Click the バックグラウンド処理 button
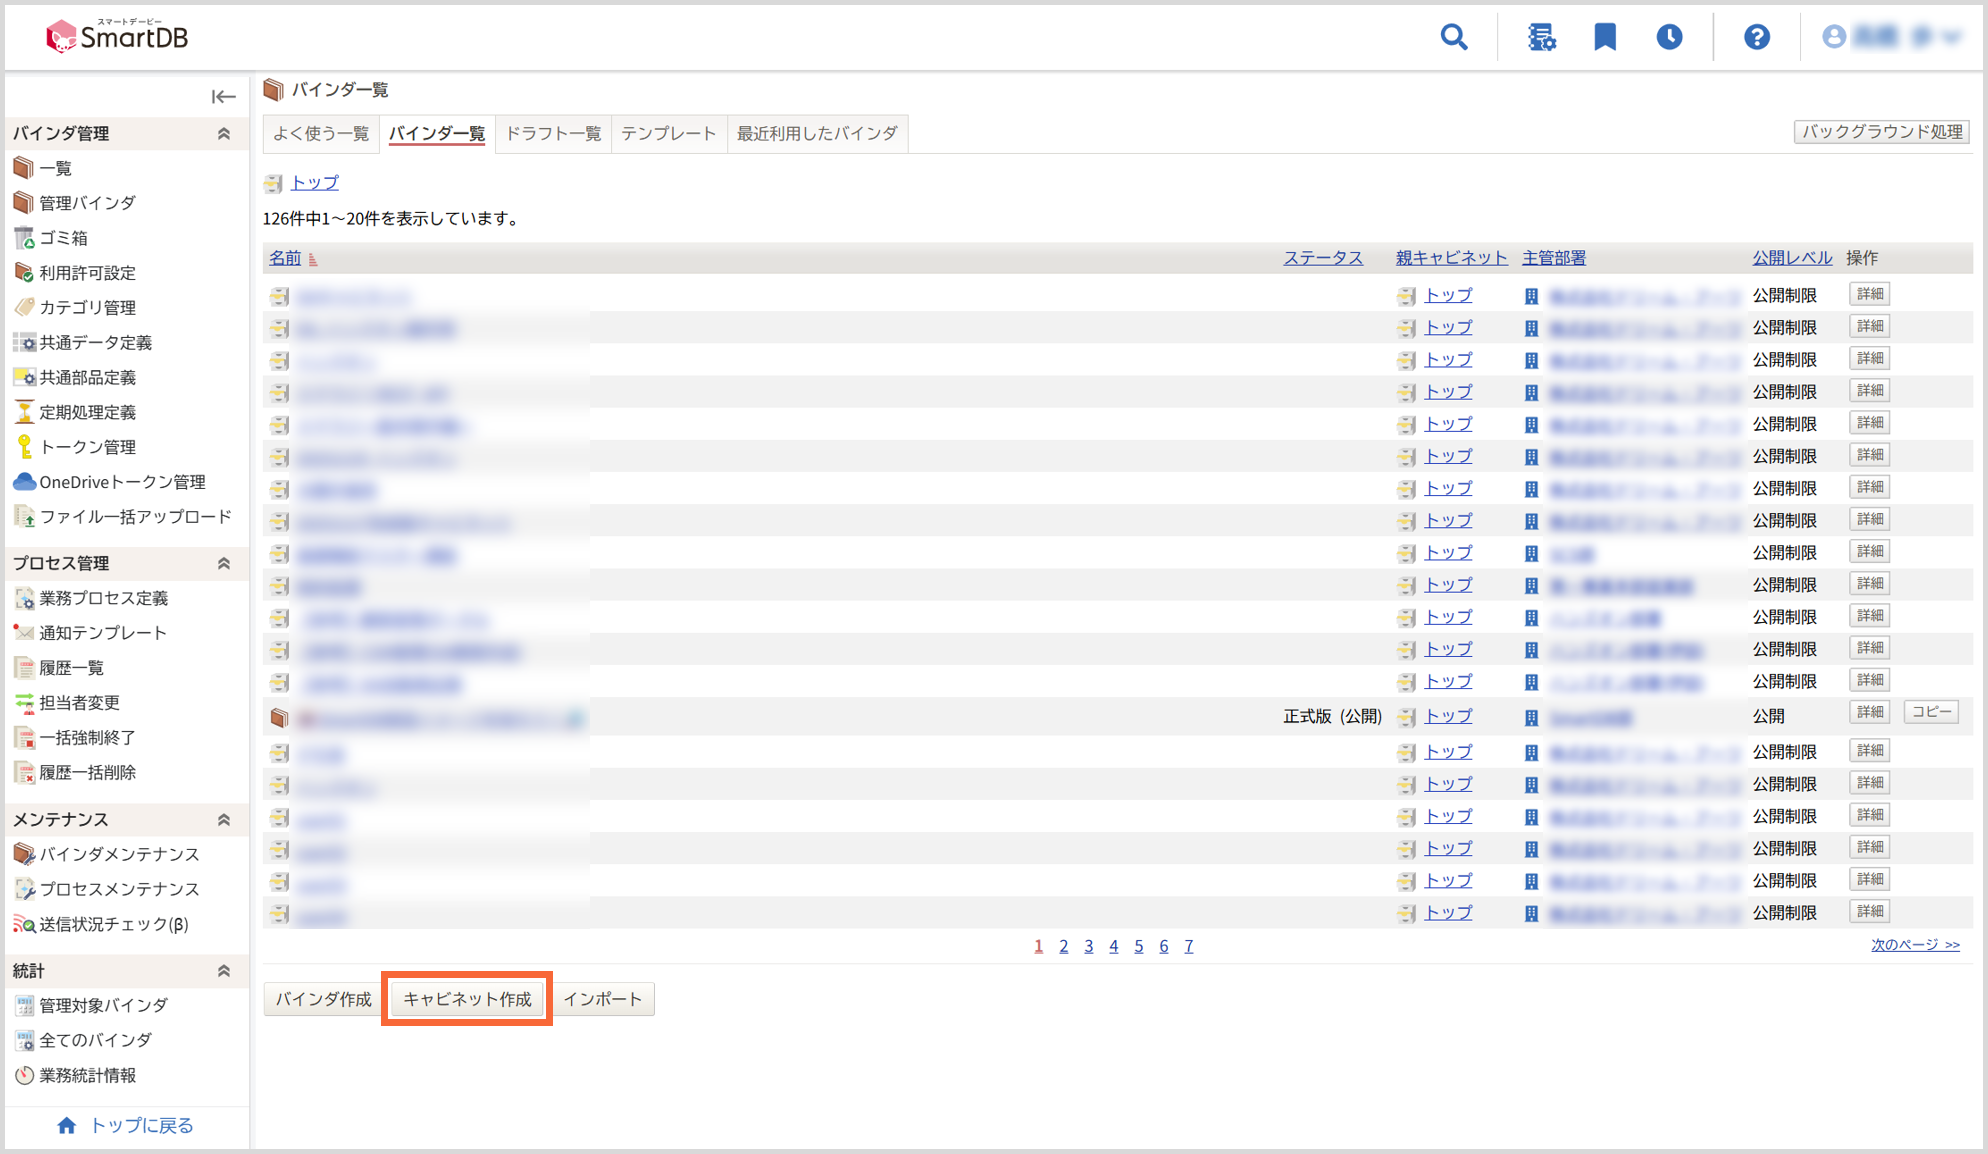 click(x=1882, y=132)
